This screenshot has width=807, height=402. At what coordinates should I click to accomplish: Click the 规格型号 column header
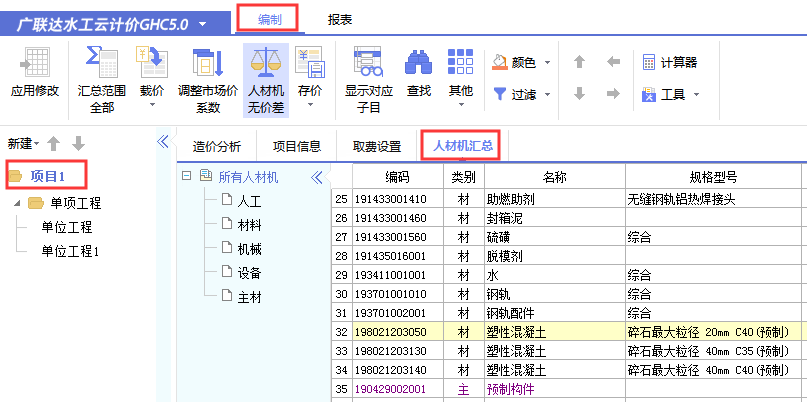tap(713, 177)
